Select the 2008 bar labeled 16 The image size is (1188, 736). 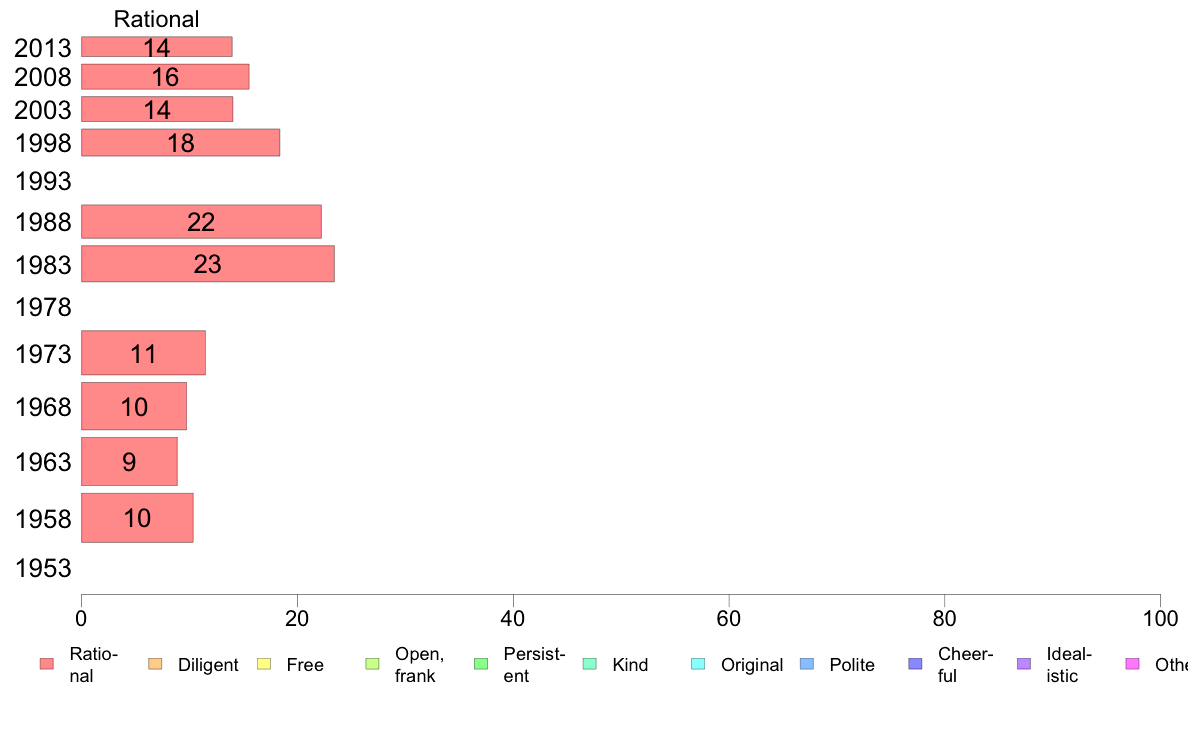pyautogui.click(x=165, y=77)
